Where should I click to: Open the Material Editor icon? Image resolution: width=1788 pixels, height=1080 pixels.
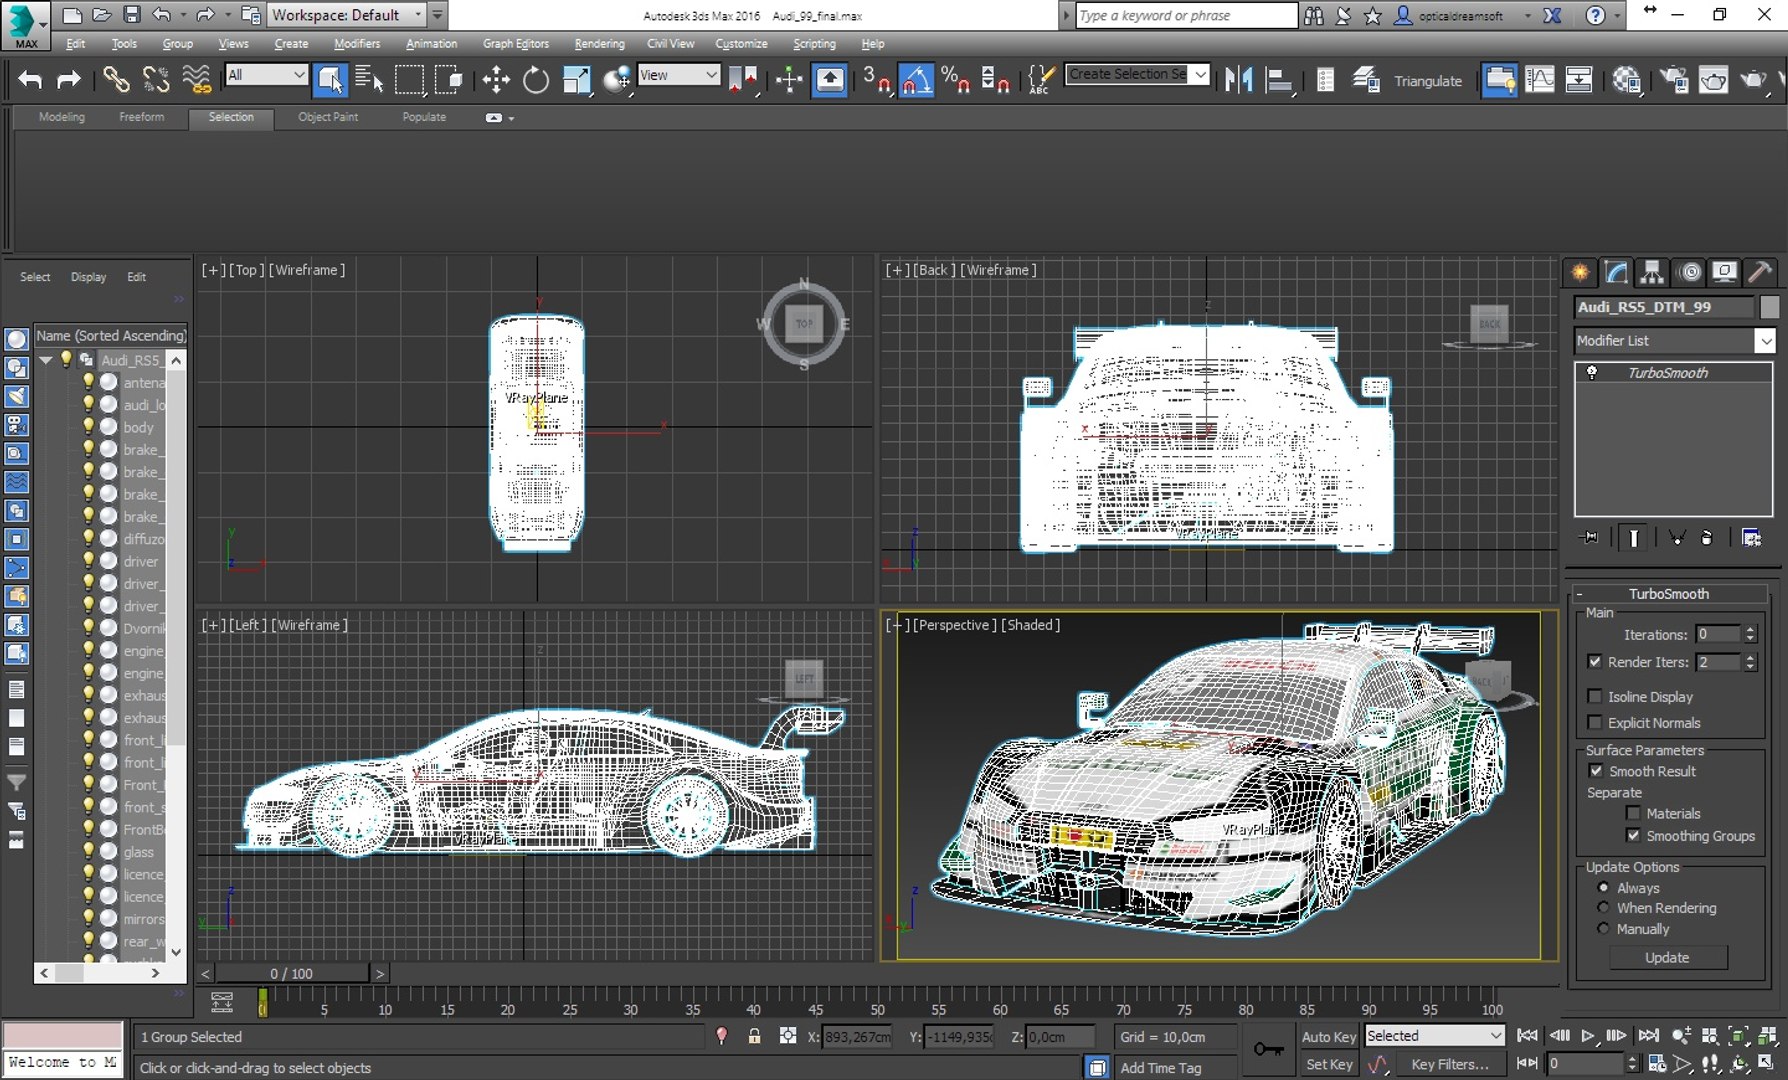[x=1626, y=80]
